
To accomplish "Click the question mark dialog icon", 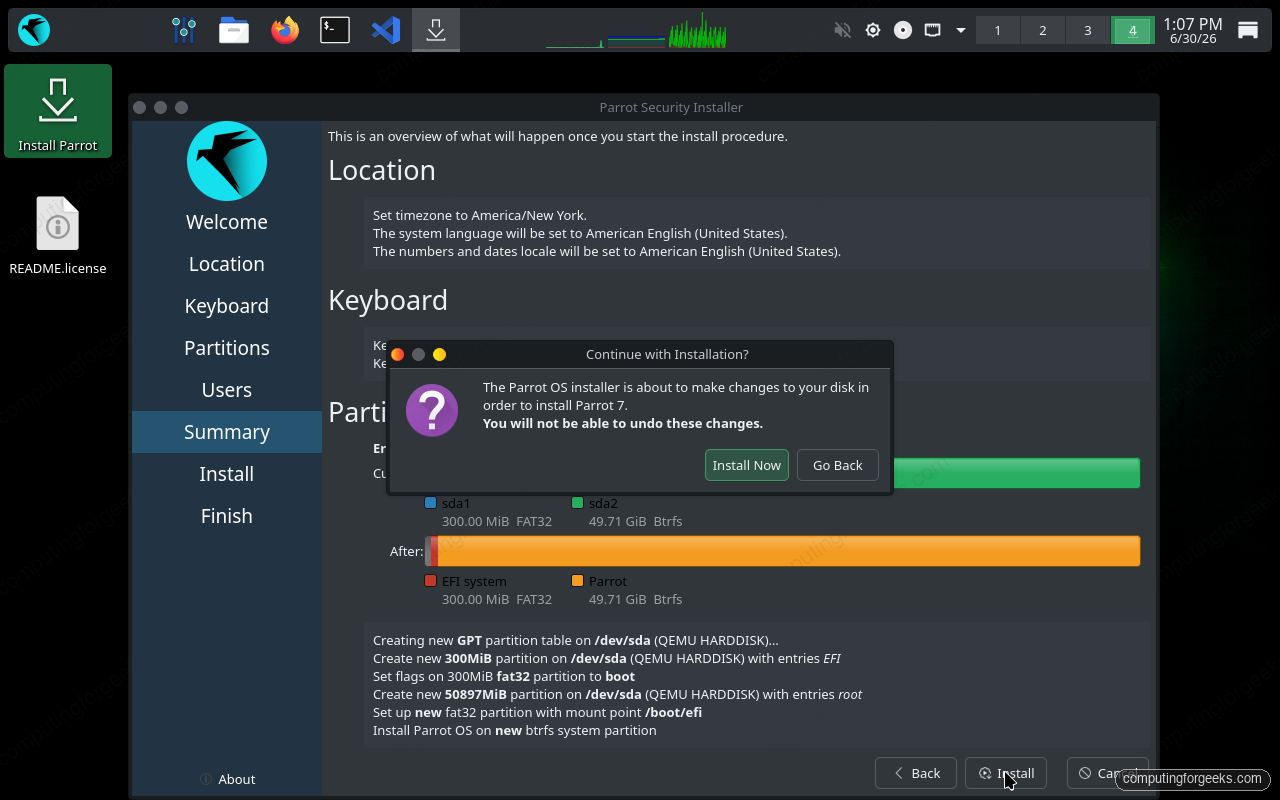I will click(432, 410).
